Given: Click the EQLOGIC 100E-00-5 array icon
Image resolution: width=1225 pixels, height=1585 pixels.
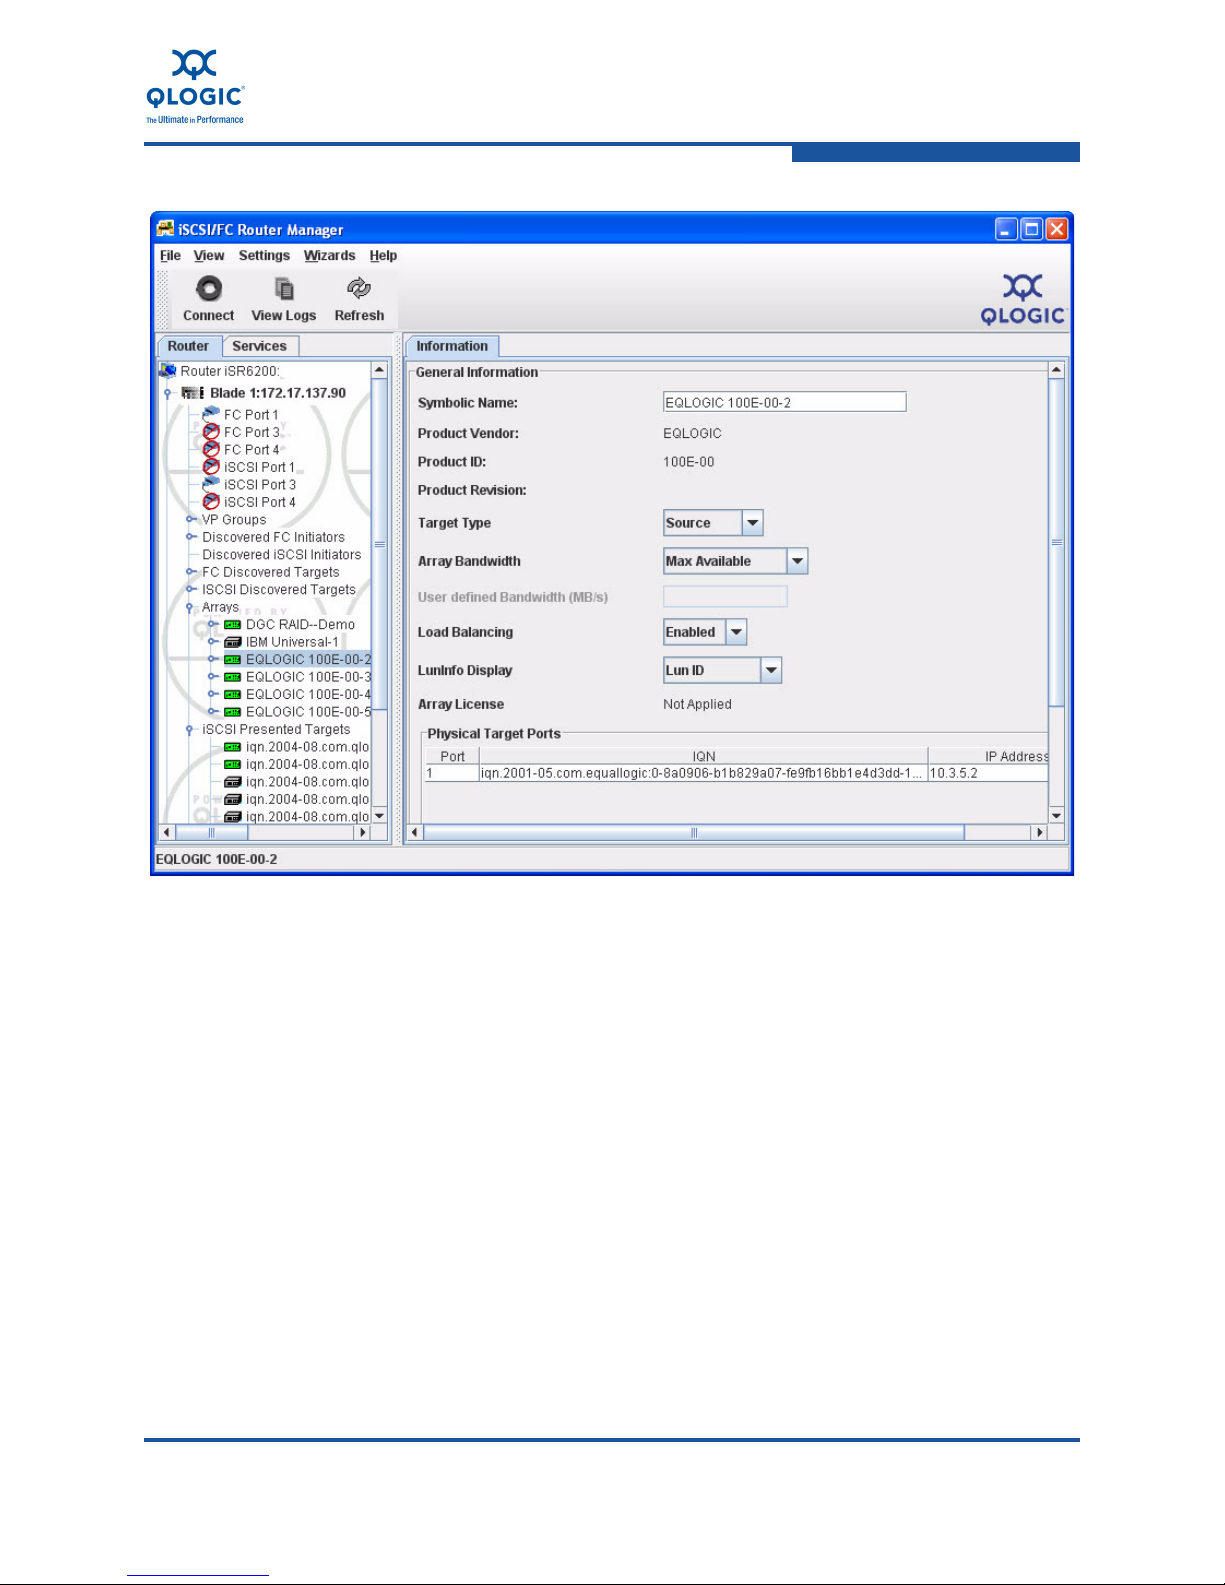Looking at the screenshot, I should [x=233, y=712].
